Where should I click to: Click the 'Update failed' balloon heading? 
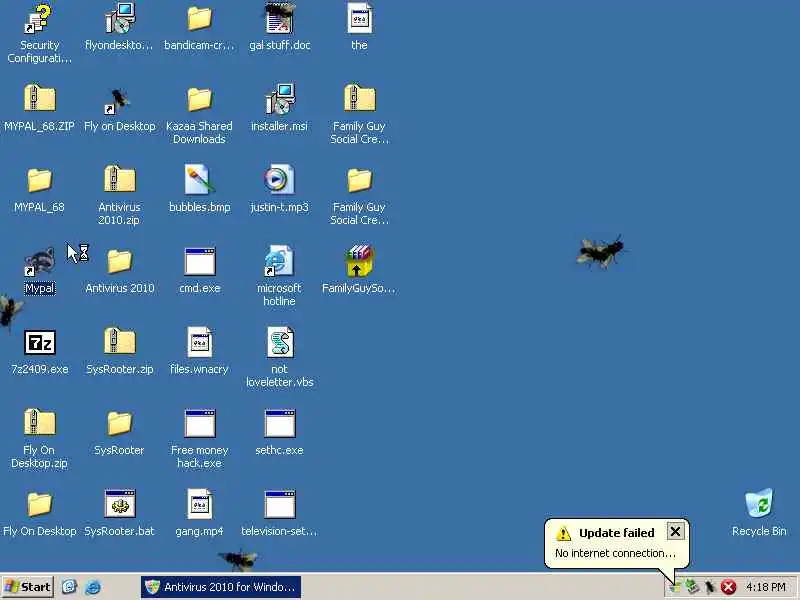[x=616, y=533]
